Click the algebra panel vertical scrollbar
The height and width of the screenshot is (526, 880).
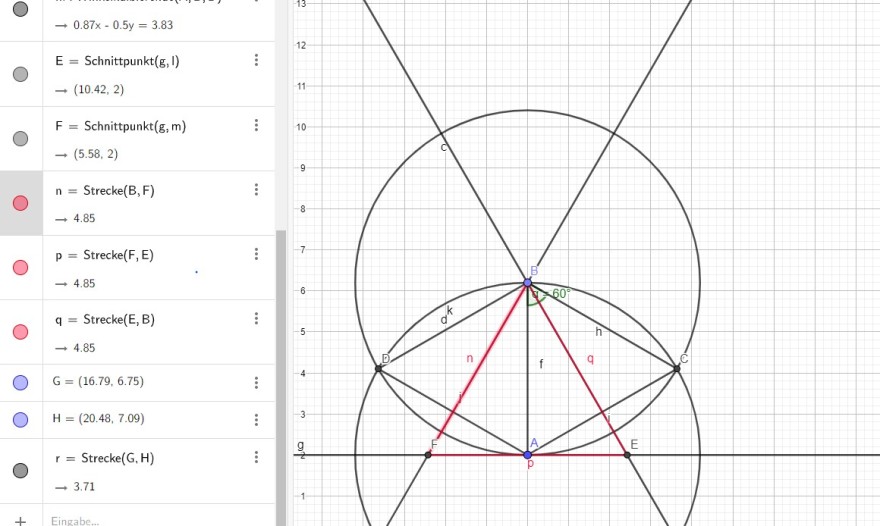click(281, 378)
